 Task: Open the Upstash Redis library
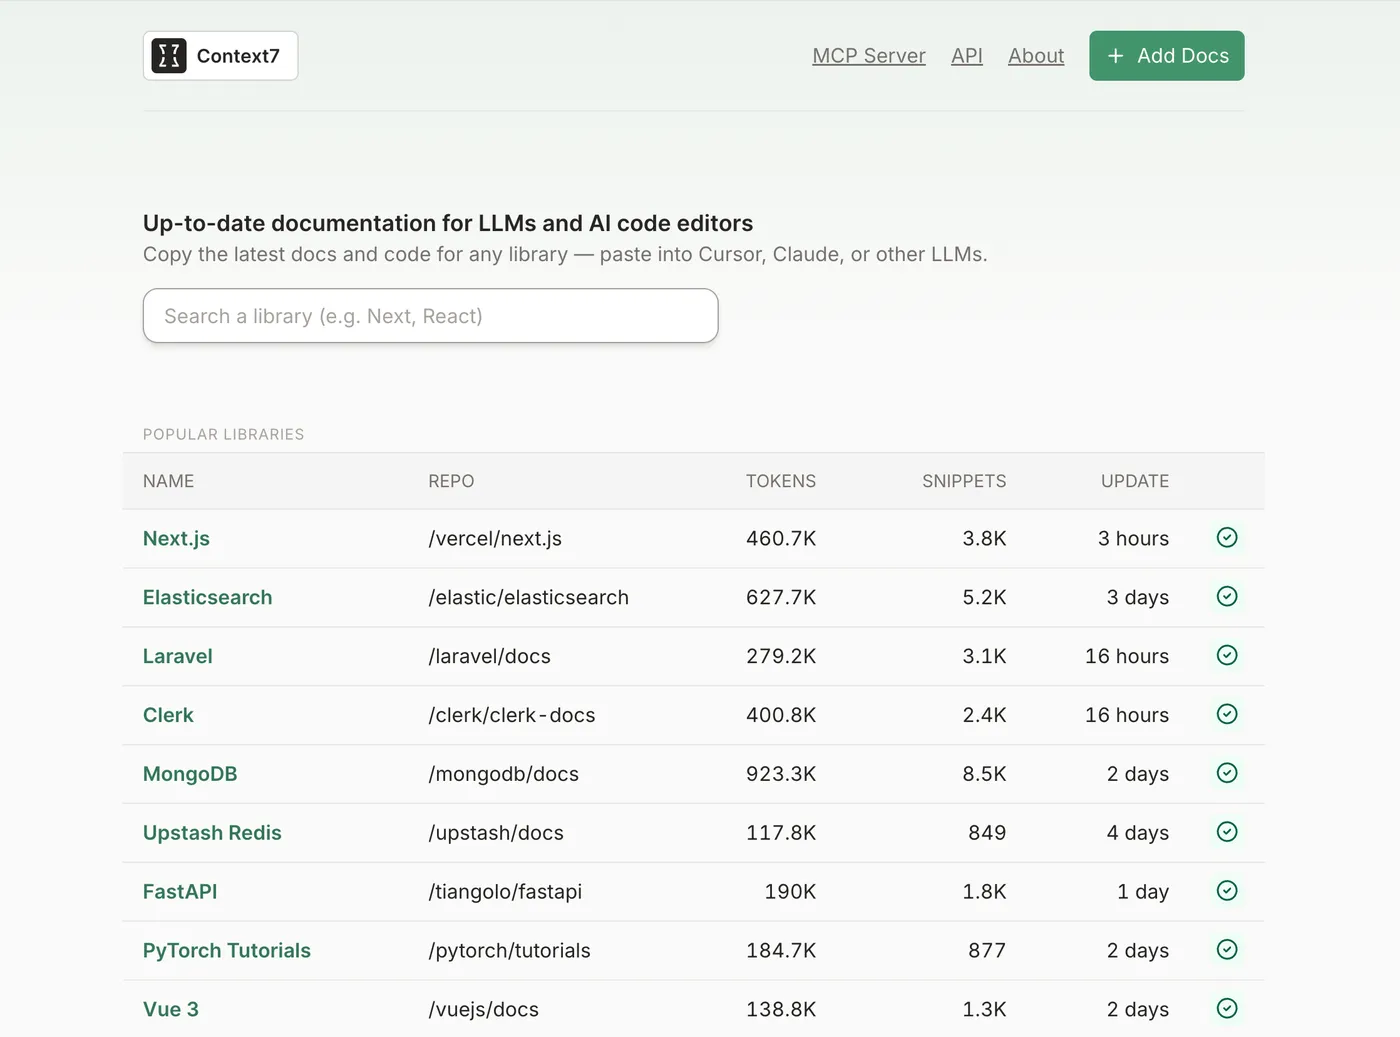pos(212,833)
